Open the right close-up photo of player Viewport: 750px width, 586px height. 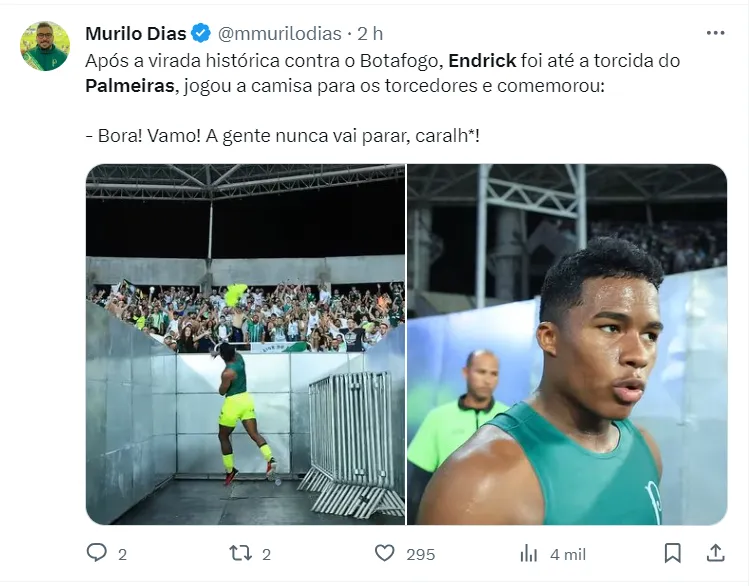coord(567,344)
